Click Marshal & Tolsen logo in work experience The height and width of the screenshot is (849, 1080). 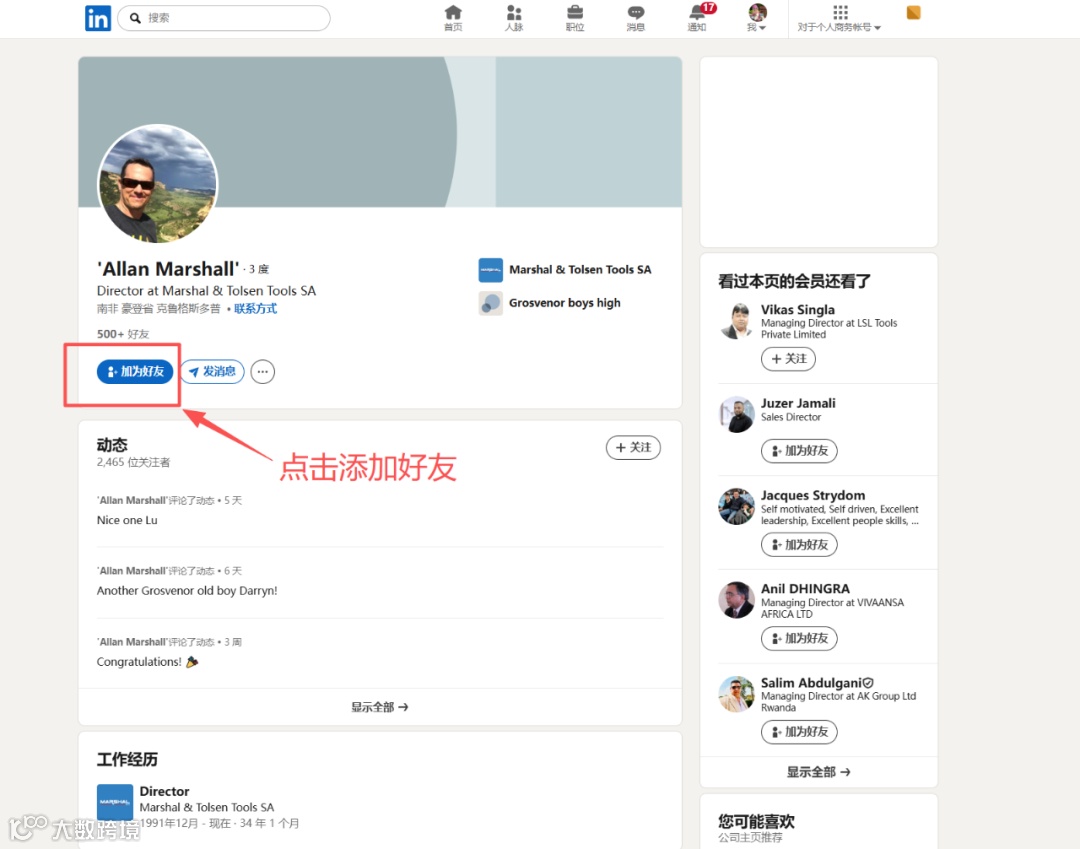click(x=115, y=802)
